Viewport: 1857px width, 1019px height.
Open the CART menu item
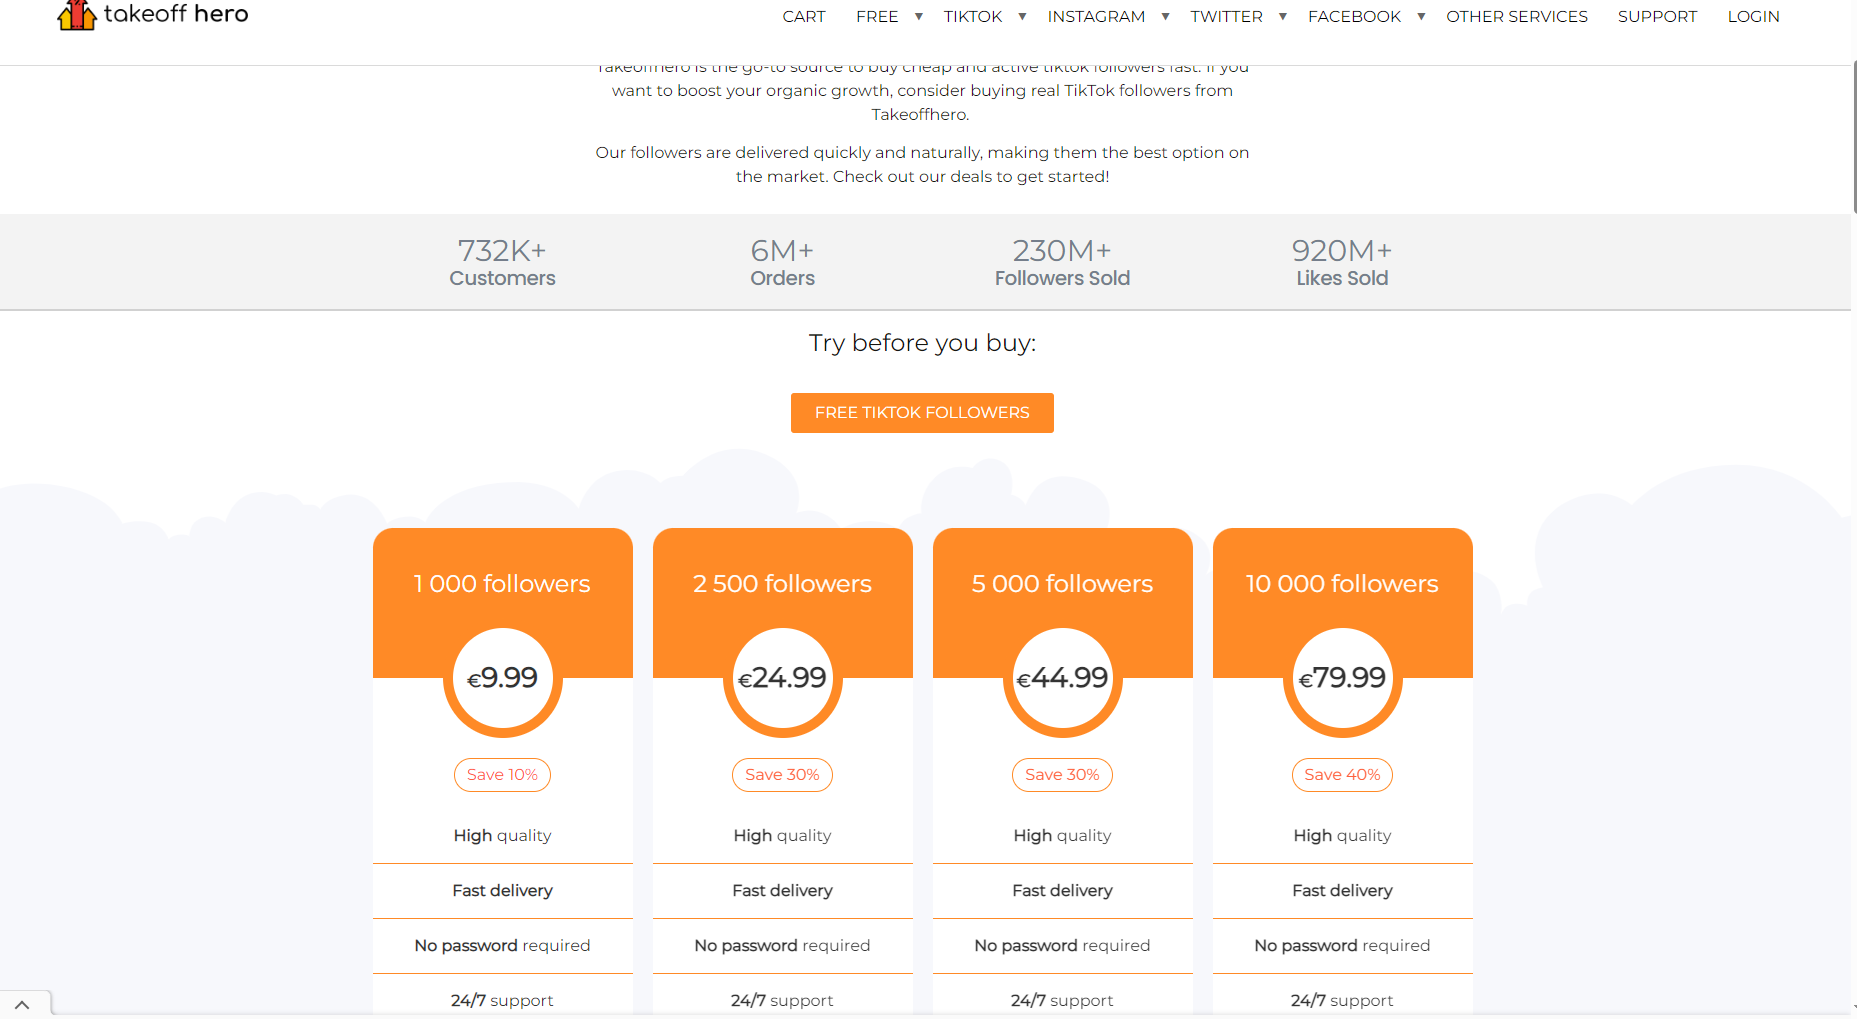[803, 17]
